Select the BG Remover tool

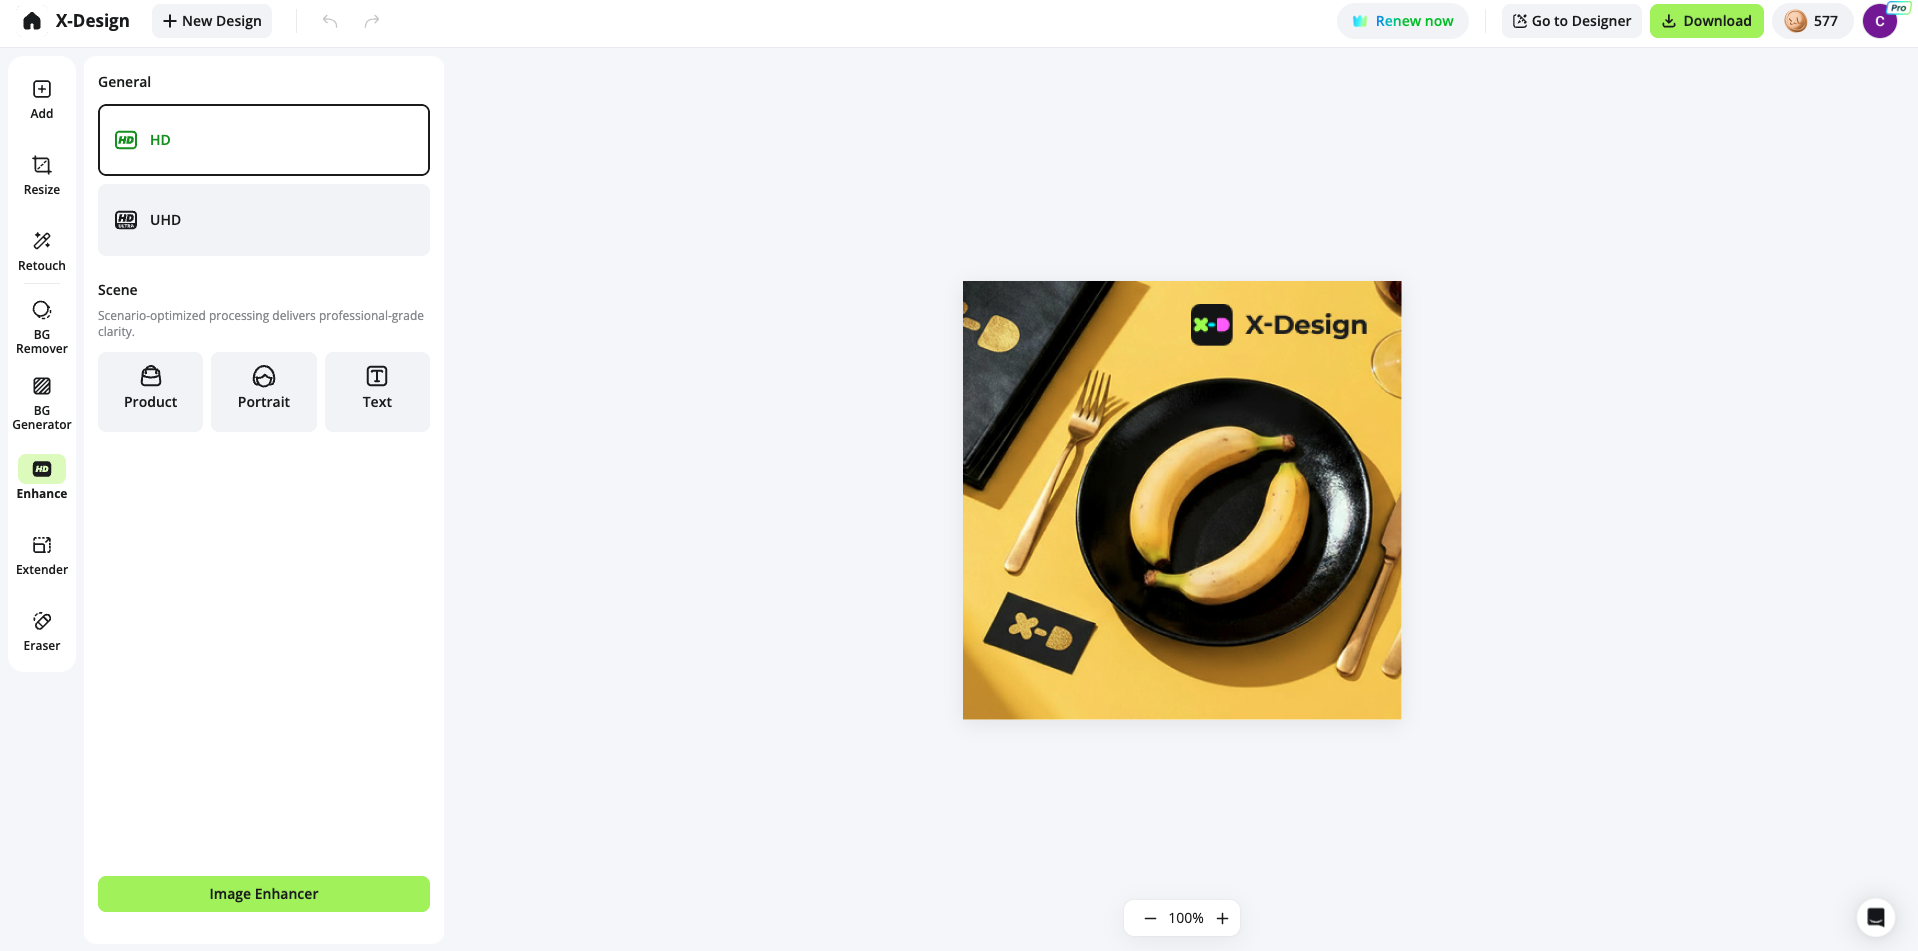pos(42,326)
